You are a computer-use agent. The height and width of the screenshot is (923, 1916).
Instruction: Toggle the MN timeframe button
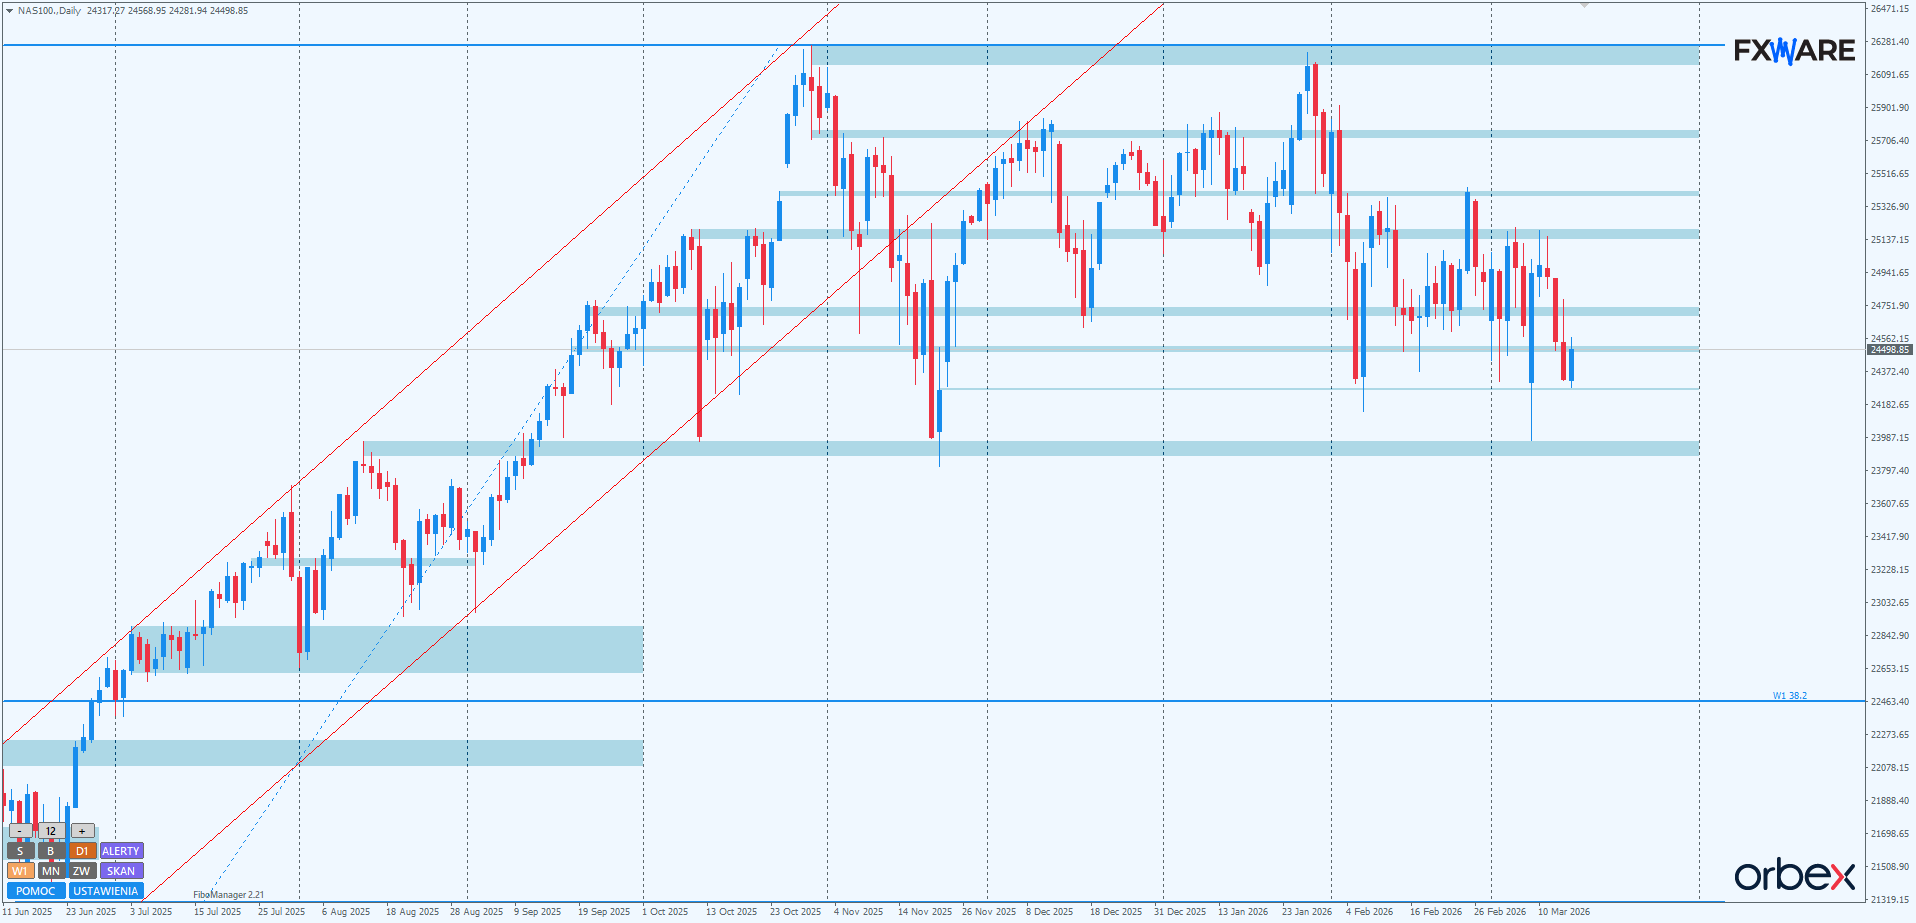click(x=51, y=871)
